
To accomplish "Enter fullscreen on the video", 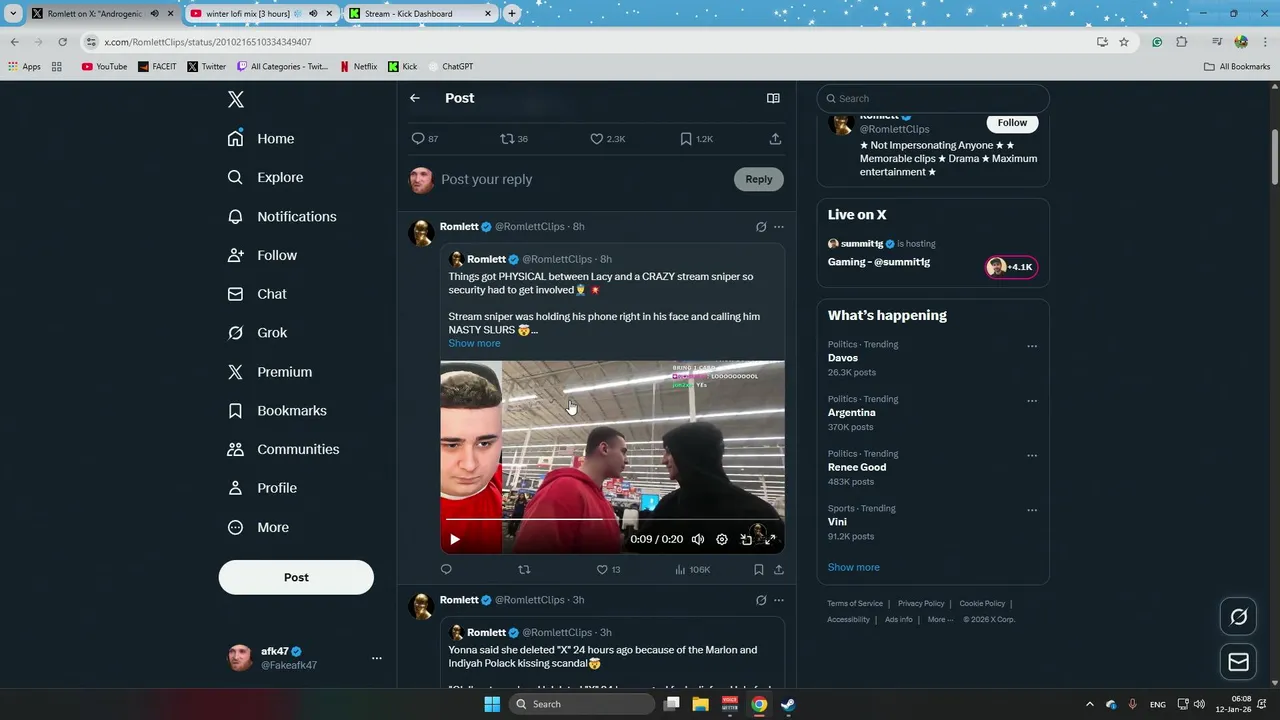I will 770,539.
